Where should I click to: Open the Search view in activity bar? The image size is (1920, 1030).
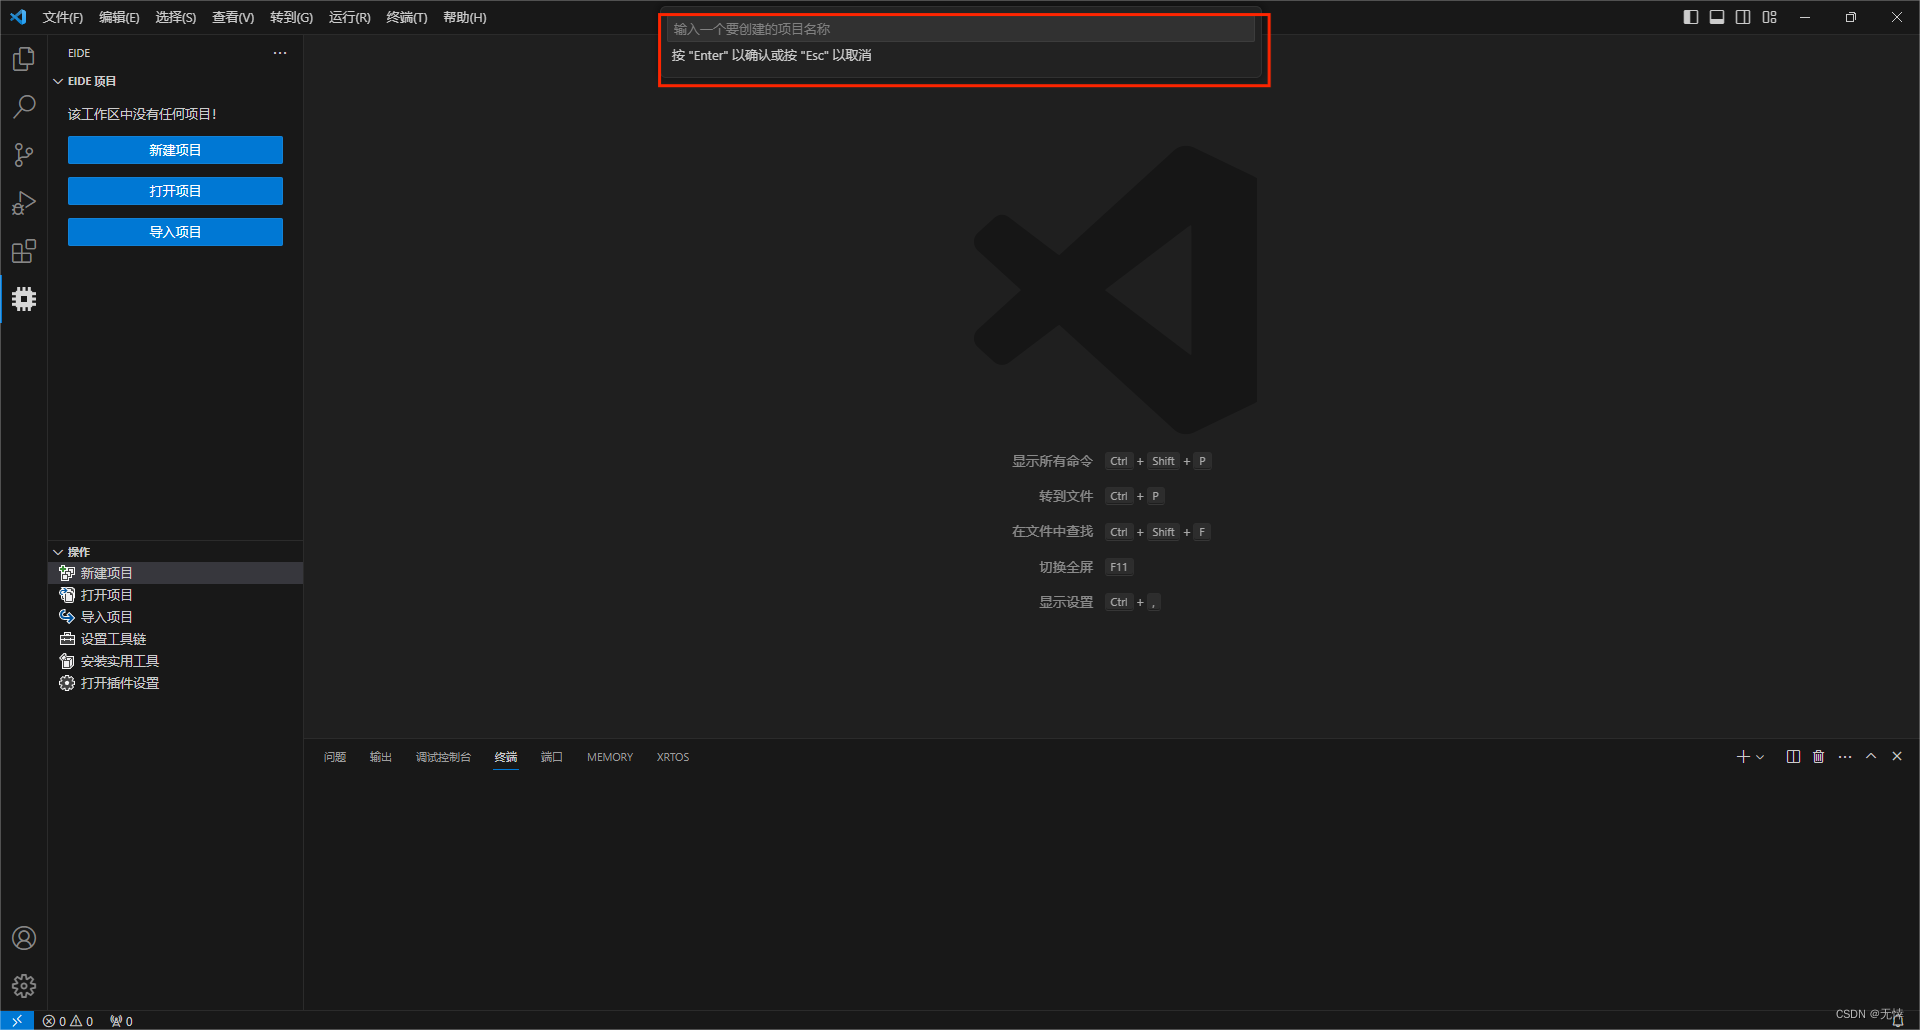pyautogui.click(x=24, y=107)
